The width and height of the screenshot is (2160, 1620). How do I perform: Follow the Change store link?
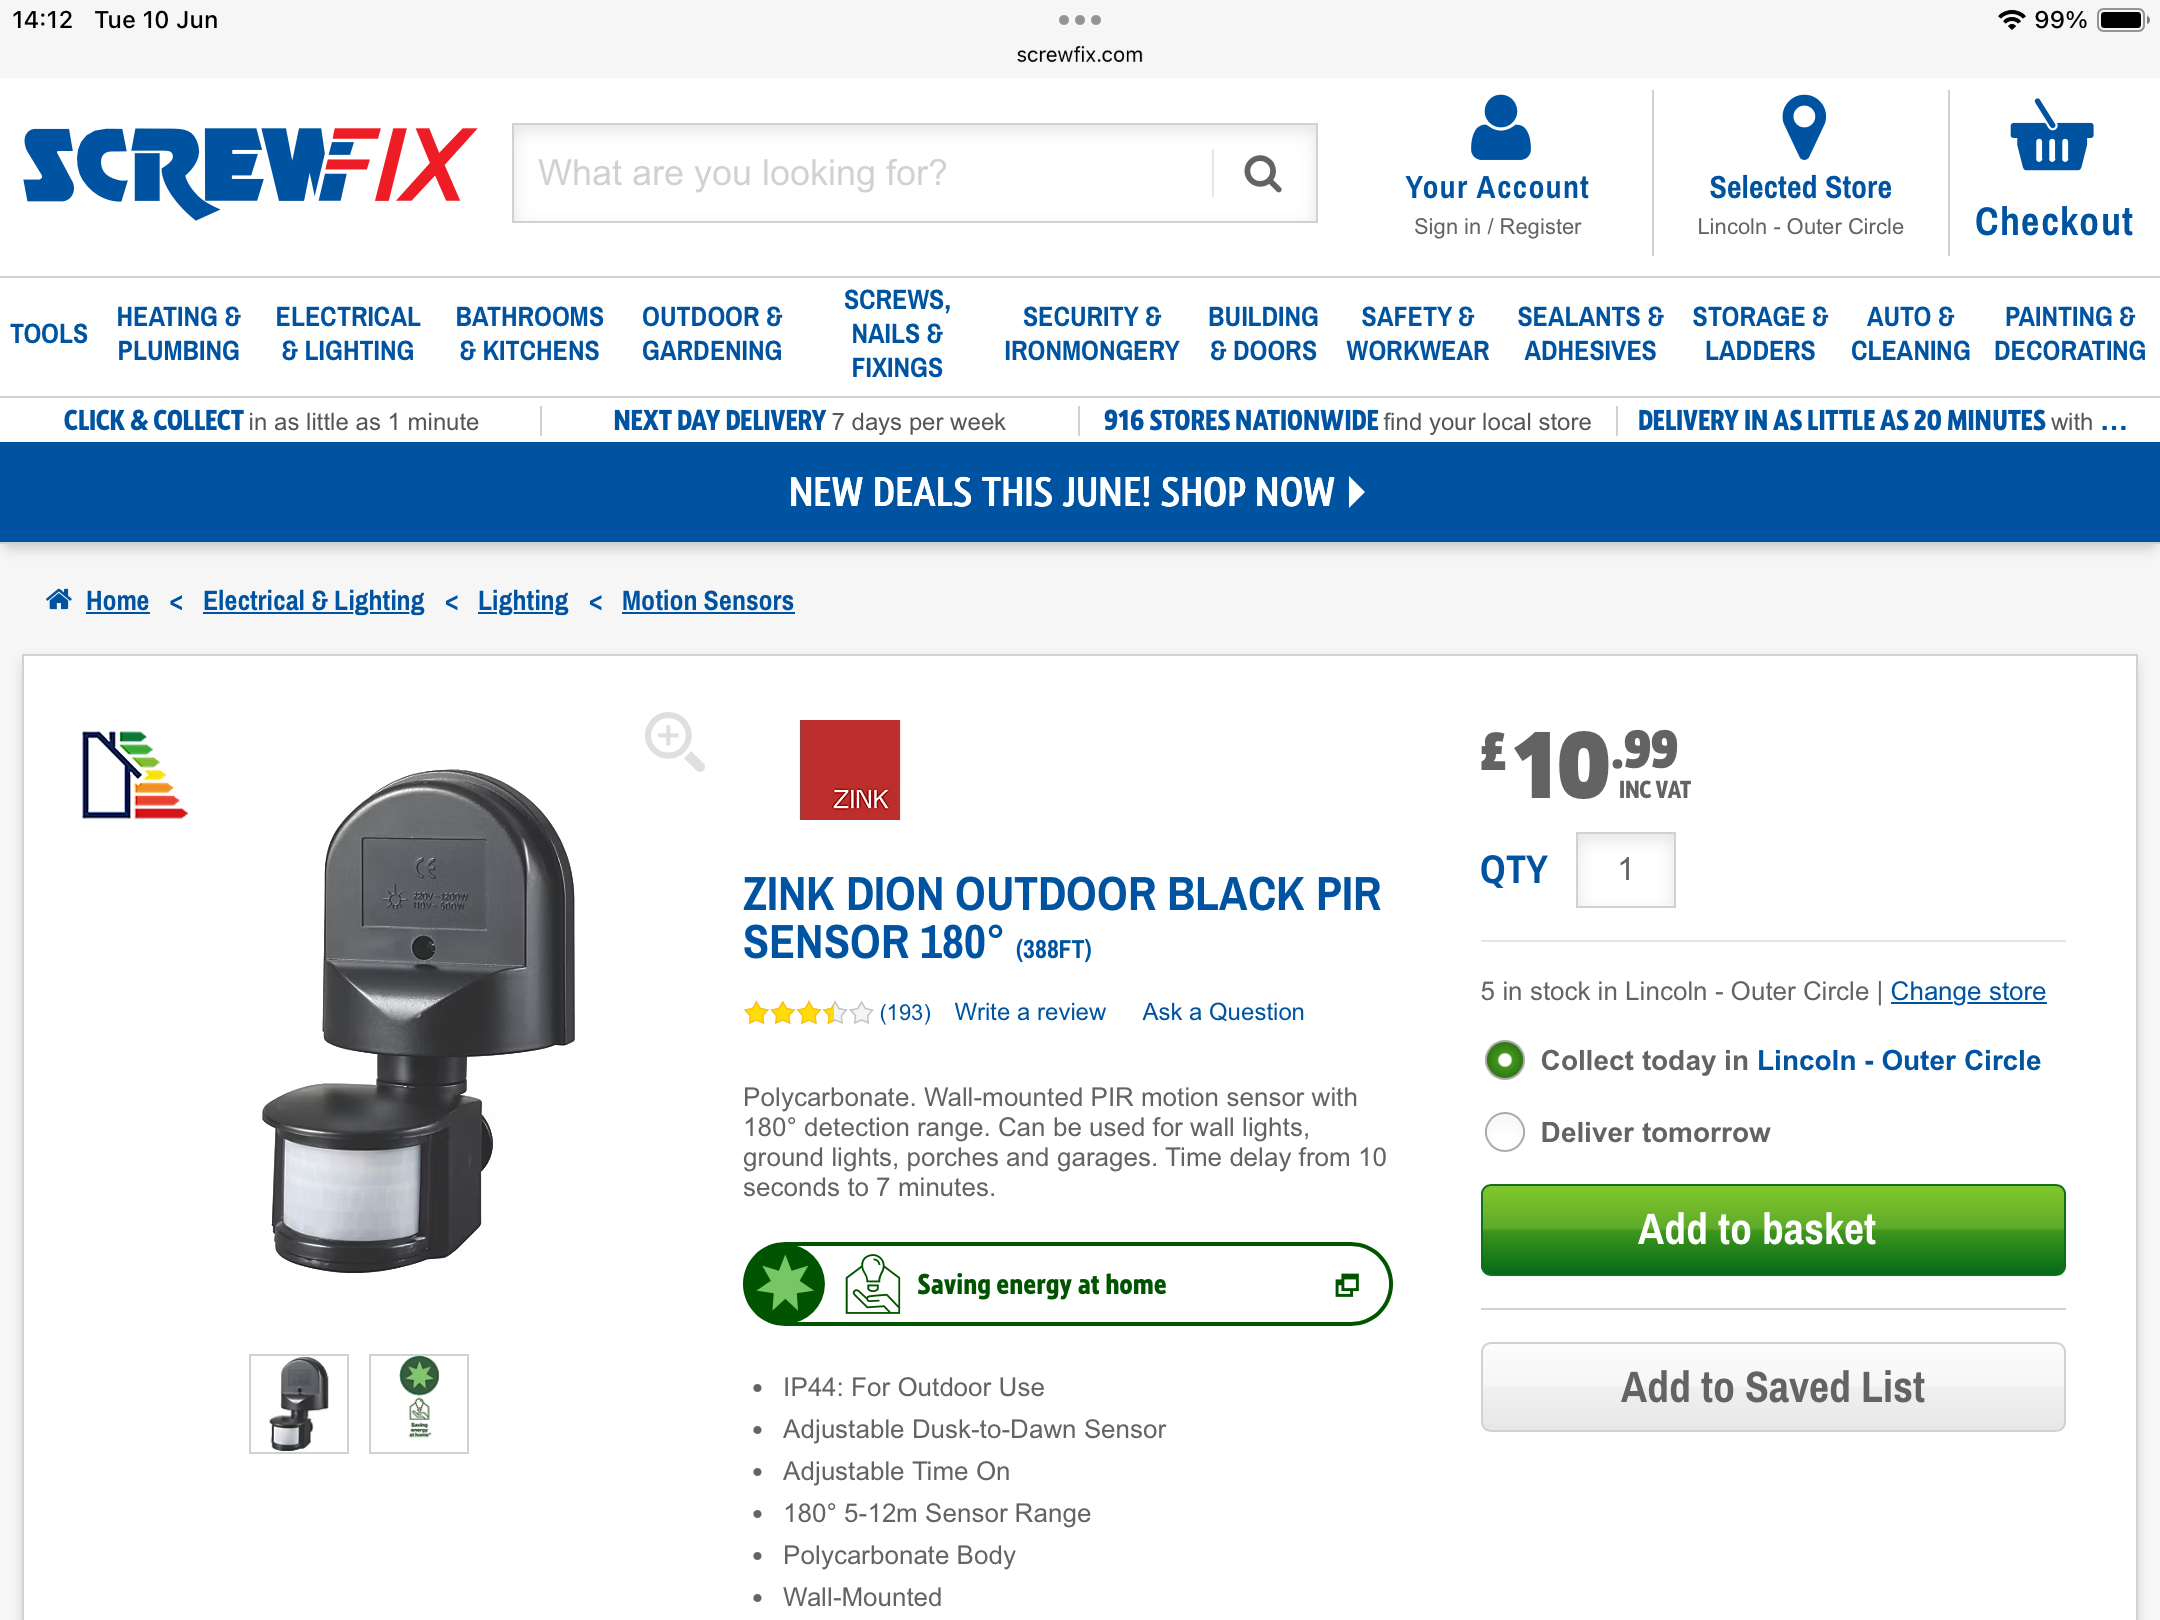(1967, 991)
